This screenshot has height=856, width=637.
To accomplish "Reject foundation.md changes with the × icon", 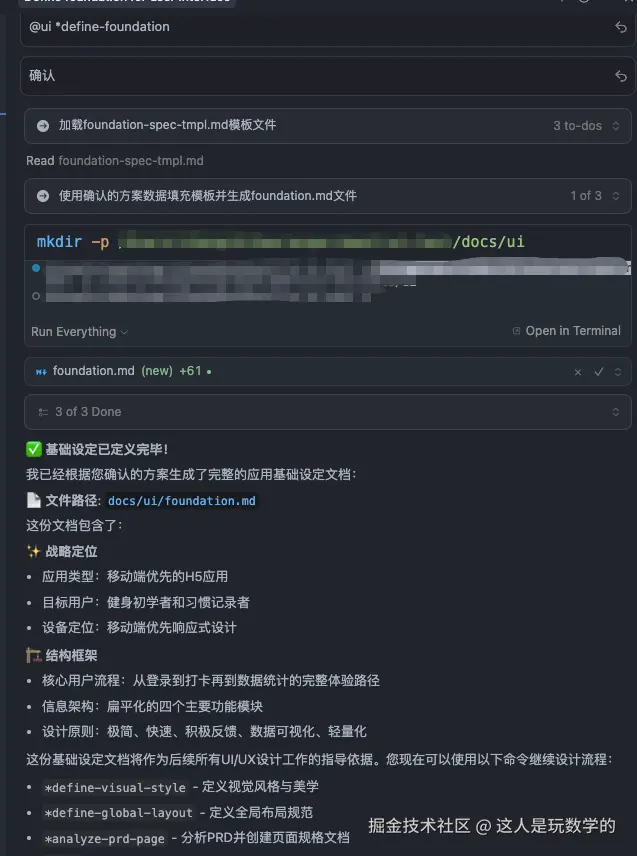I will click(578, 371).
